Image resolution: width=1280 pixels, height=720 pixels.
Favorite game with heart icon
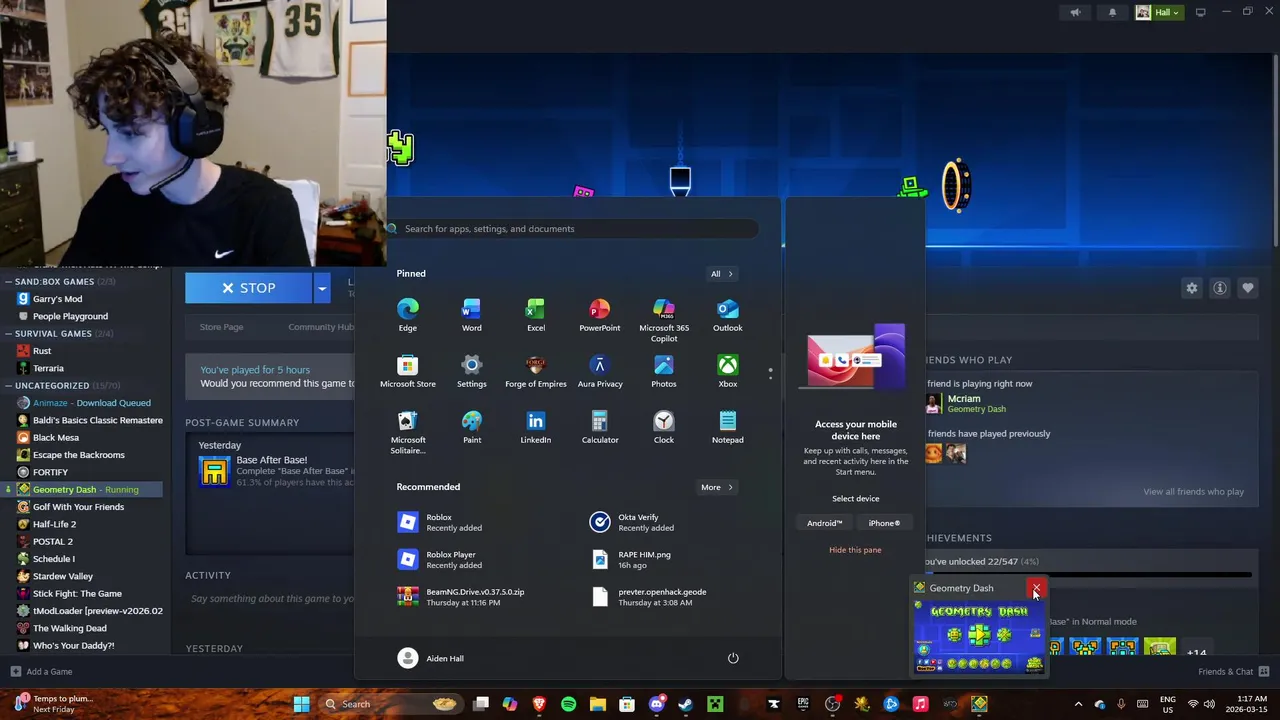[x=1247, y=288]
